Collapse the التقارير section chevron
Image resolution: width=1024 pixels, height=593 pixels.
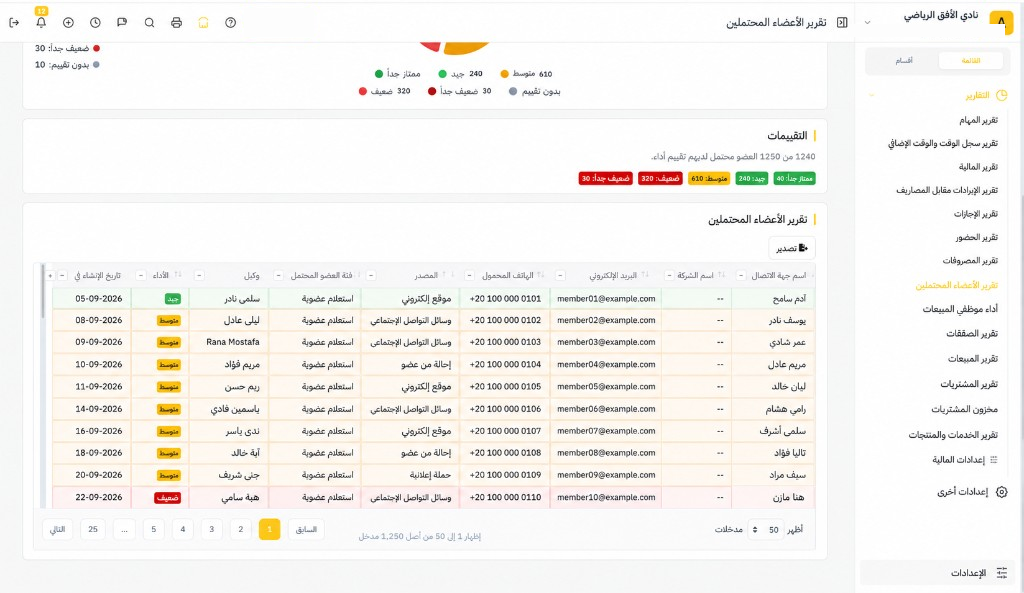click(871, 95)
